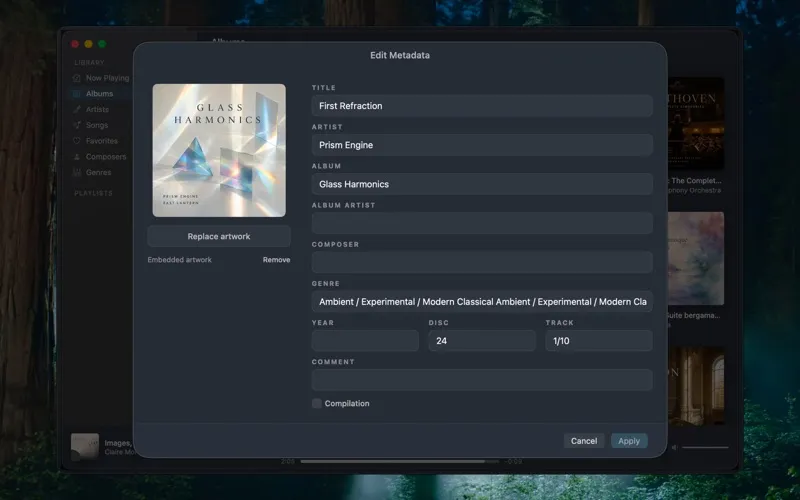The width and height of the screenshot is (800, 500).
Task: Click the Favorites heart icon
Action: [77, 141]
